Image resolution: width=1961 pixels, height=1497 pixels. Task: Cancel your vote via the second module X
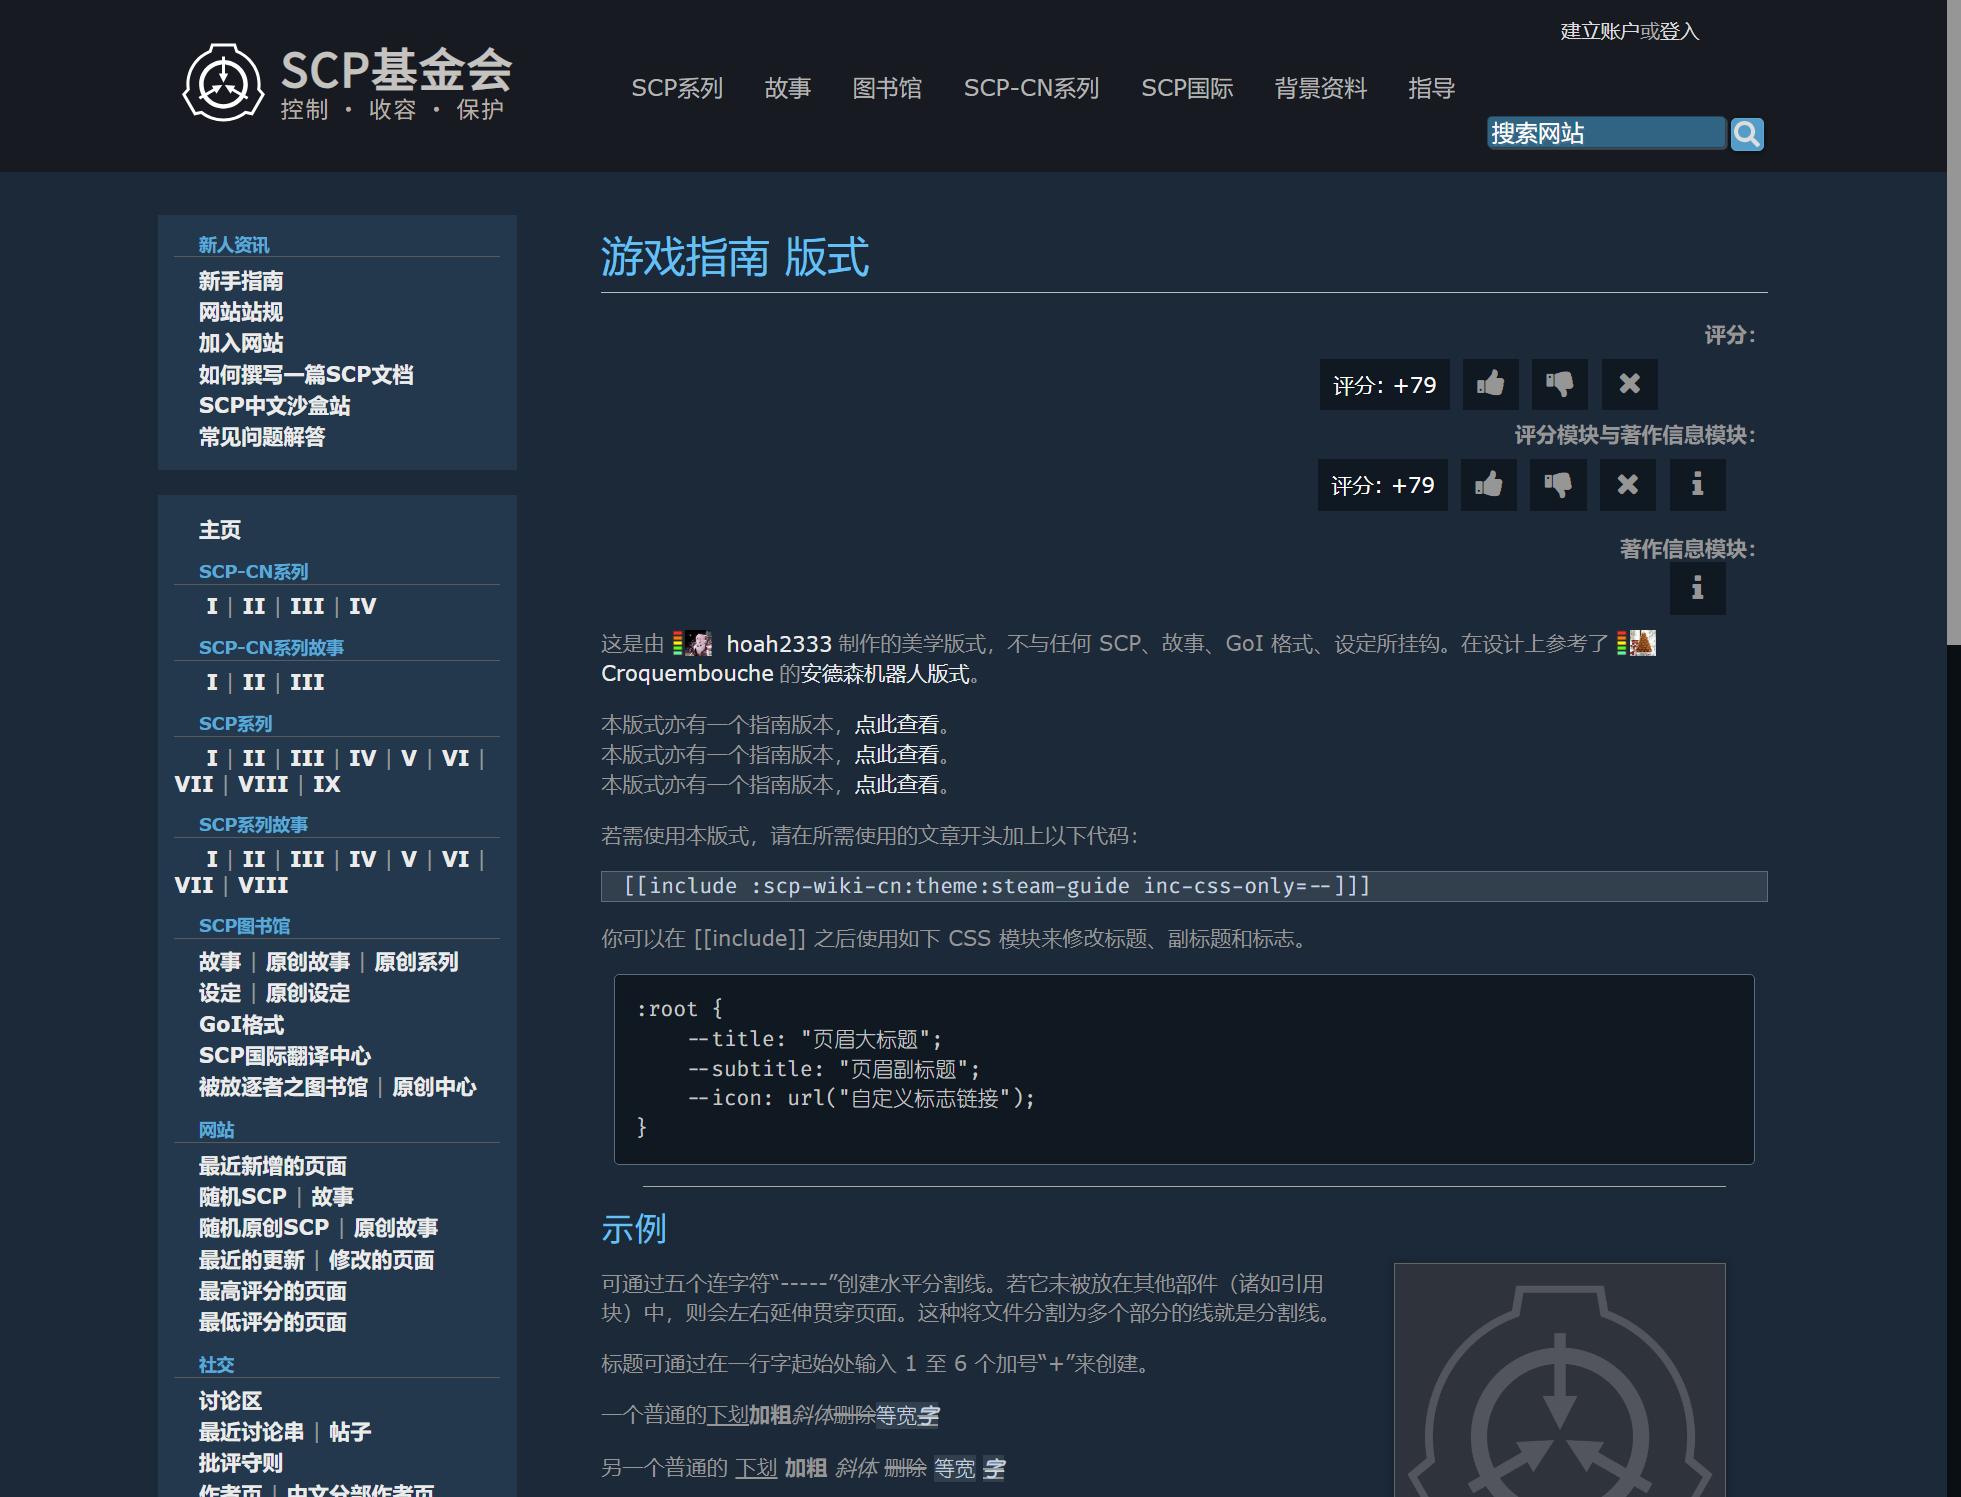1627,485
